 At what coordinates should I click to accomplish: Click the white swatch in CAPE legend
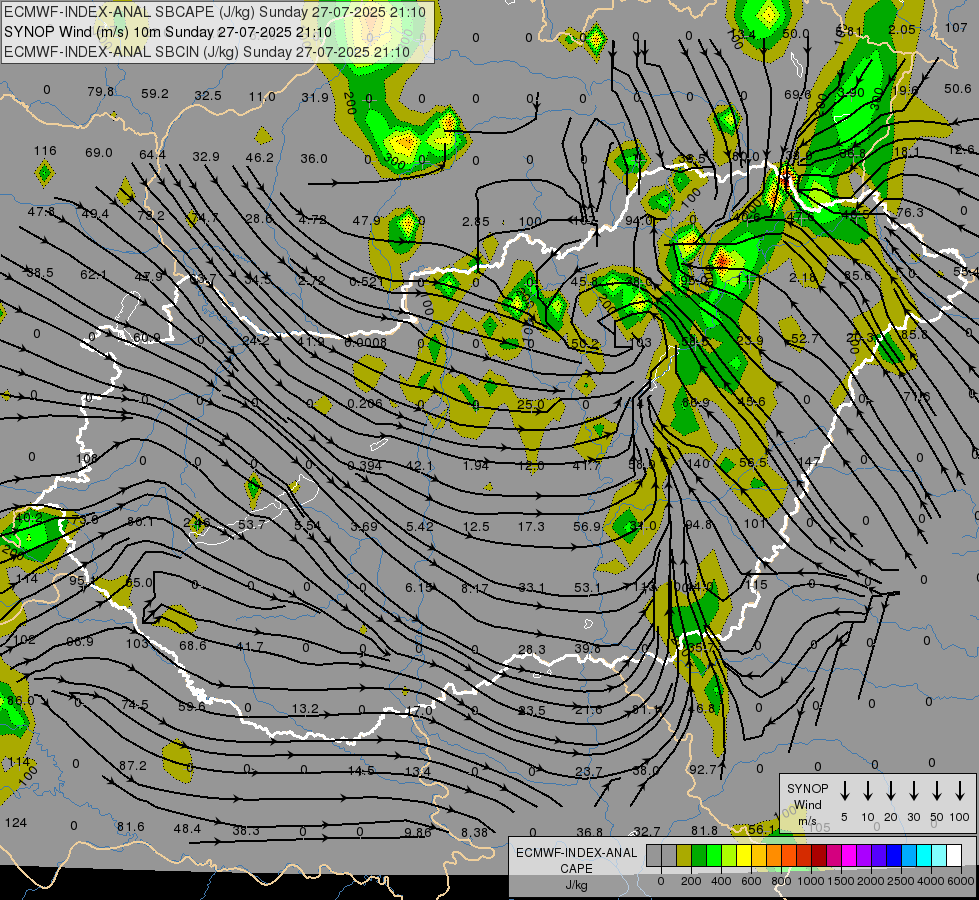[x=953, y=856]
